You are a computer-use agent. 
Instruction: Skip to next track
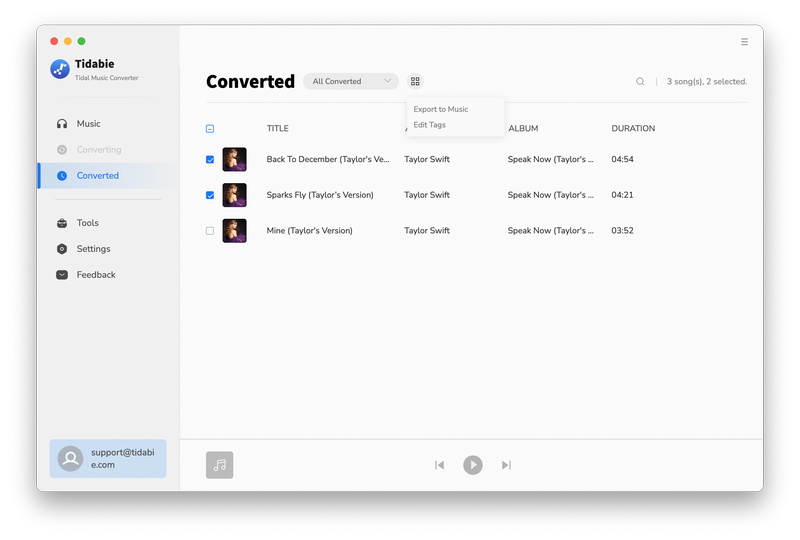506,465
